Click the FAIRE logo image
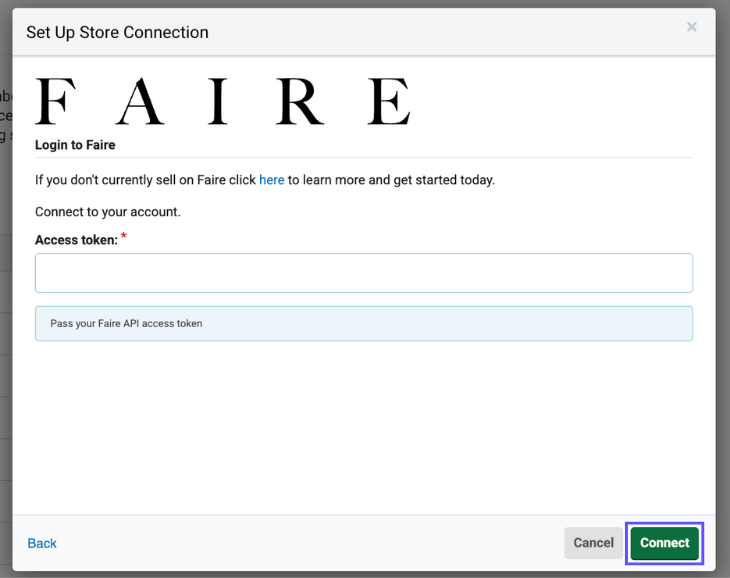The image size is (730, 578). (223, 101)
